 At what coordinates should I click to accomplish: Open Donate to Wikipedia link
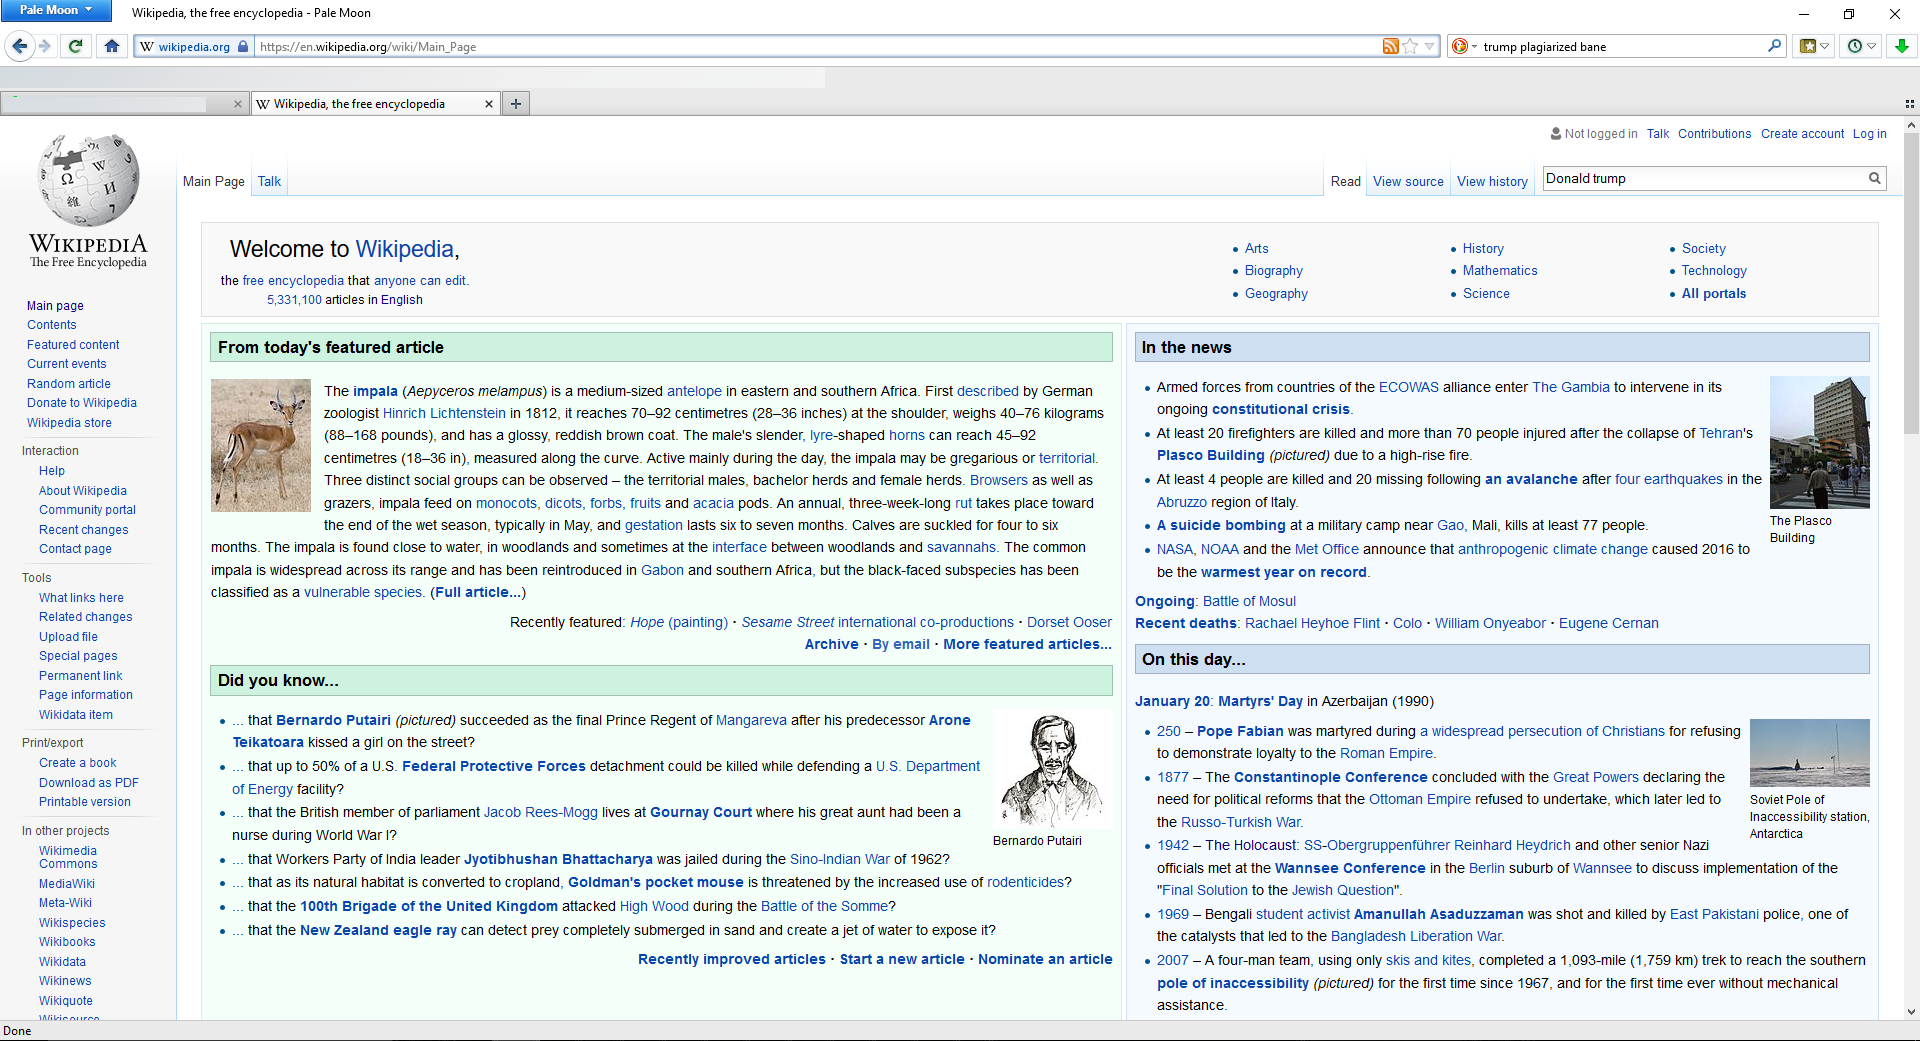(82, 402)
